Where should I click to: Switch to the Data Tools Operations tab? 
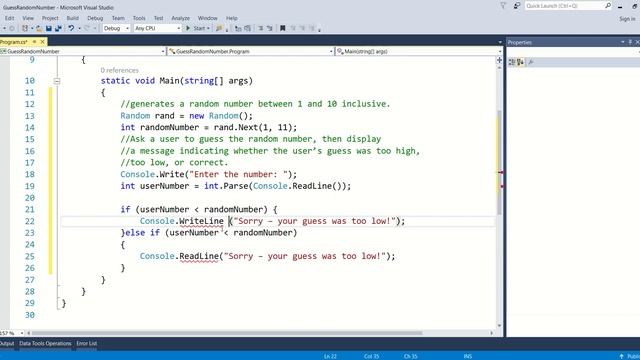(45, 343)
